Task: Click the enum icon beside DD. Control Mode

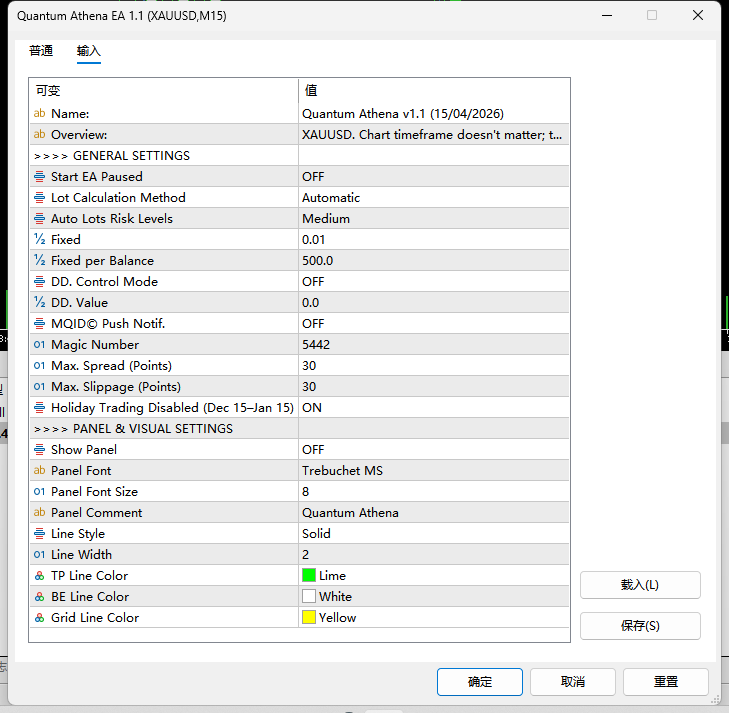Action: pyautogui.click(x=40, y=282)
